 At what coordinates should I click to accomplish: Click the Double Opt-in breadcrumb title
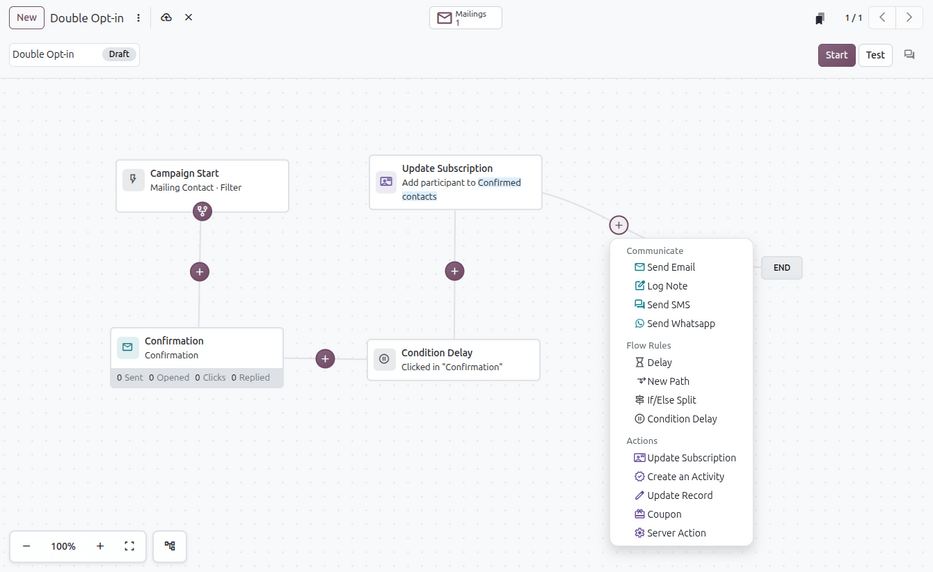87,18
